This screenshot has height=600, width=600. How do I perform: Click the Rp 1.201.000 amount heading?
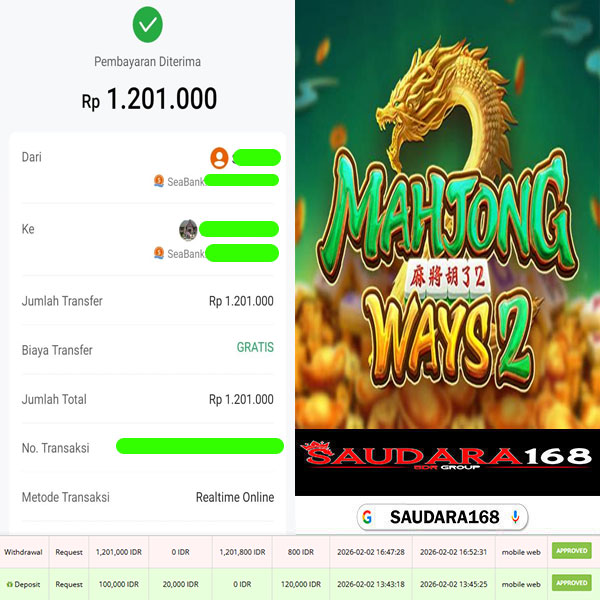[x=149, y=99]
